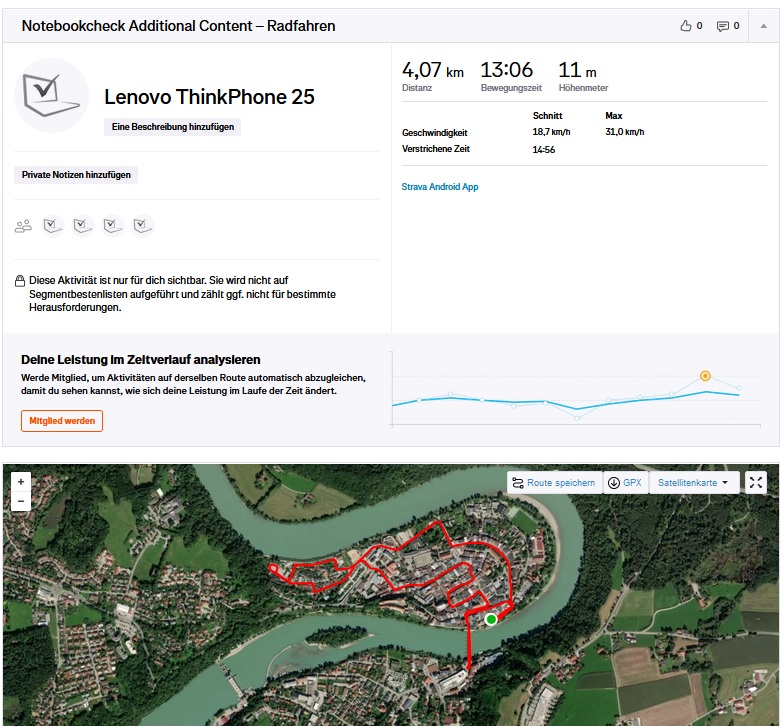Click the orange marker on performance chart

[705, 376]
